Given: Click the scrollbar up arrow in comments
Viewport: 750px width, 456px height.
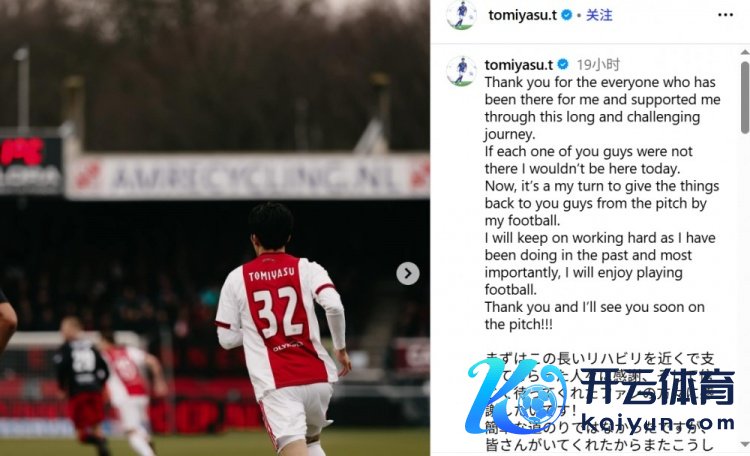Looking at the screenshot, I should (745, 52).
